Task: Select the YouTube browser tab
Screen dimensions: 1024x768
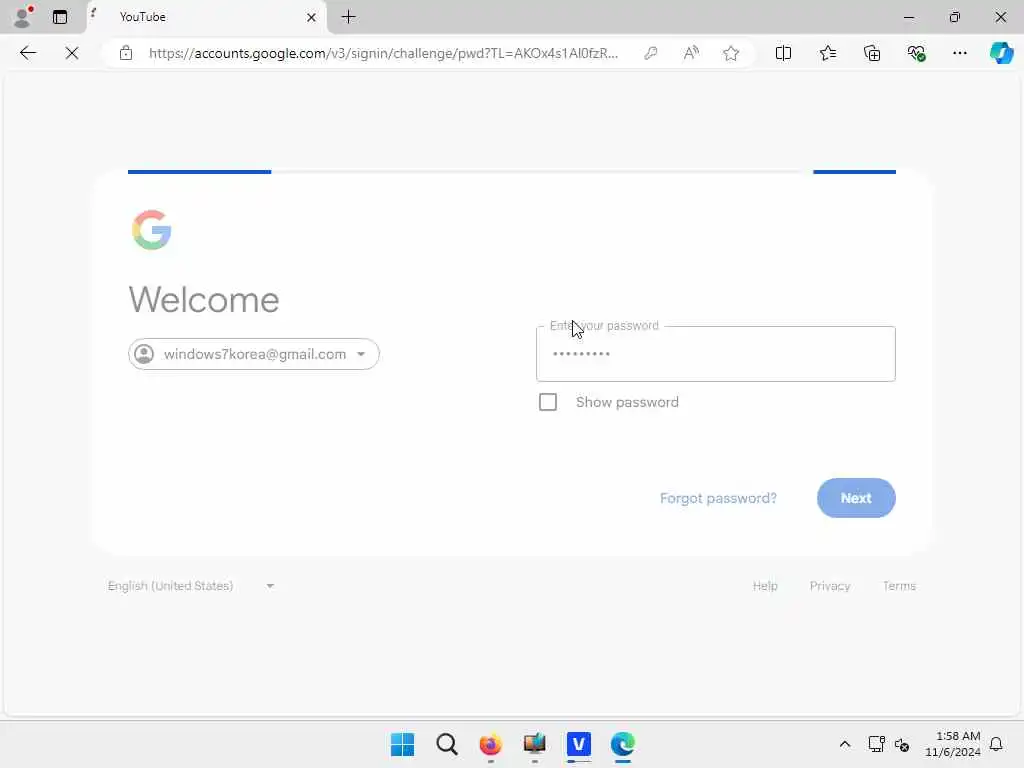Action: tap(206, 17)
